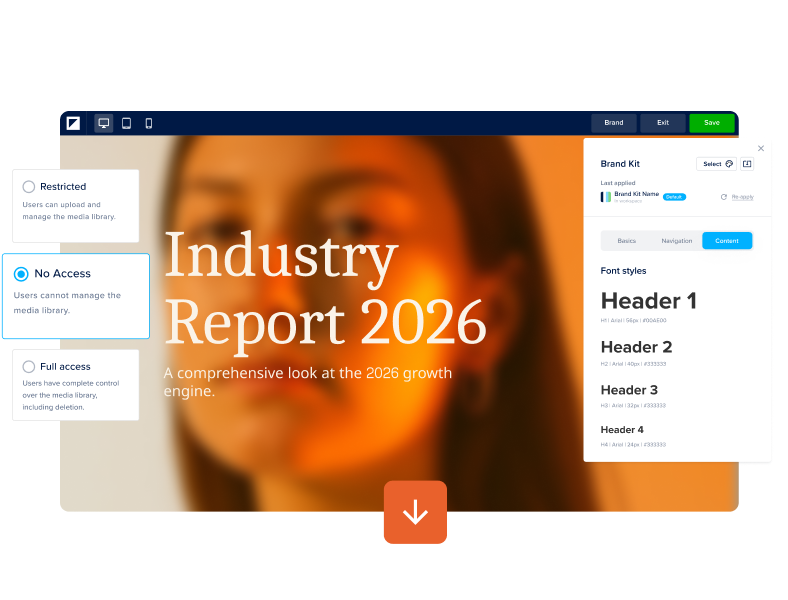788x600 pixels.
Task: Switch to mobile phone preview mode
Action: click(x=149, y=123)
